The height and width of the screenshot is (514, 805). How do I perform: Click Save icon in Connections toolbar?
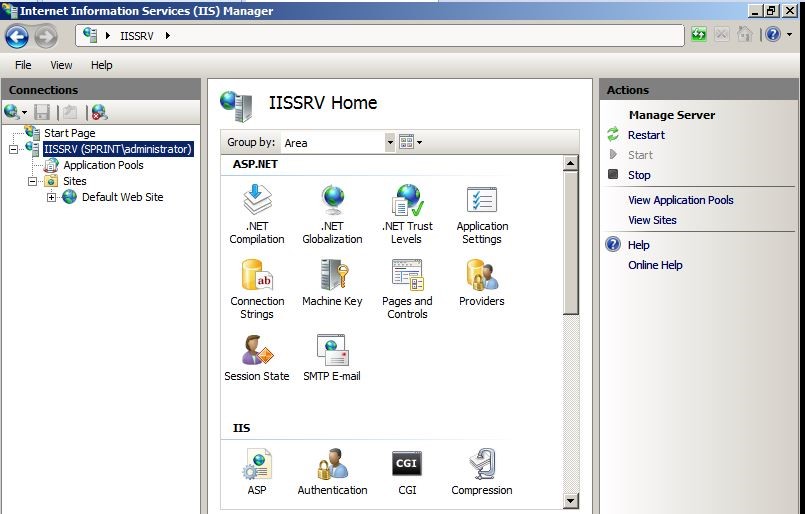point(42,112)
